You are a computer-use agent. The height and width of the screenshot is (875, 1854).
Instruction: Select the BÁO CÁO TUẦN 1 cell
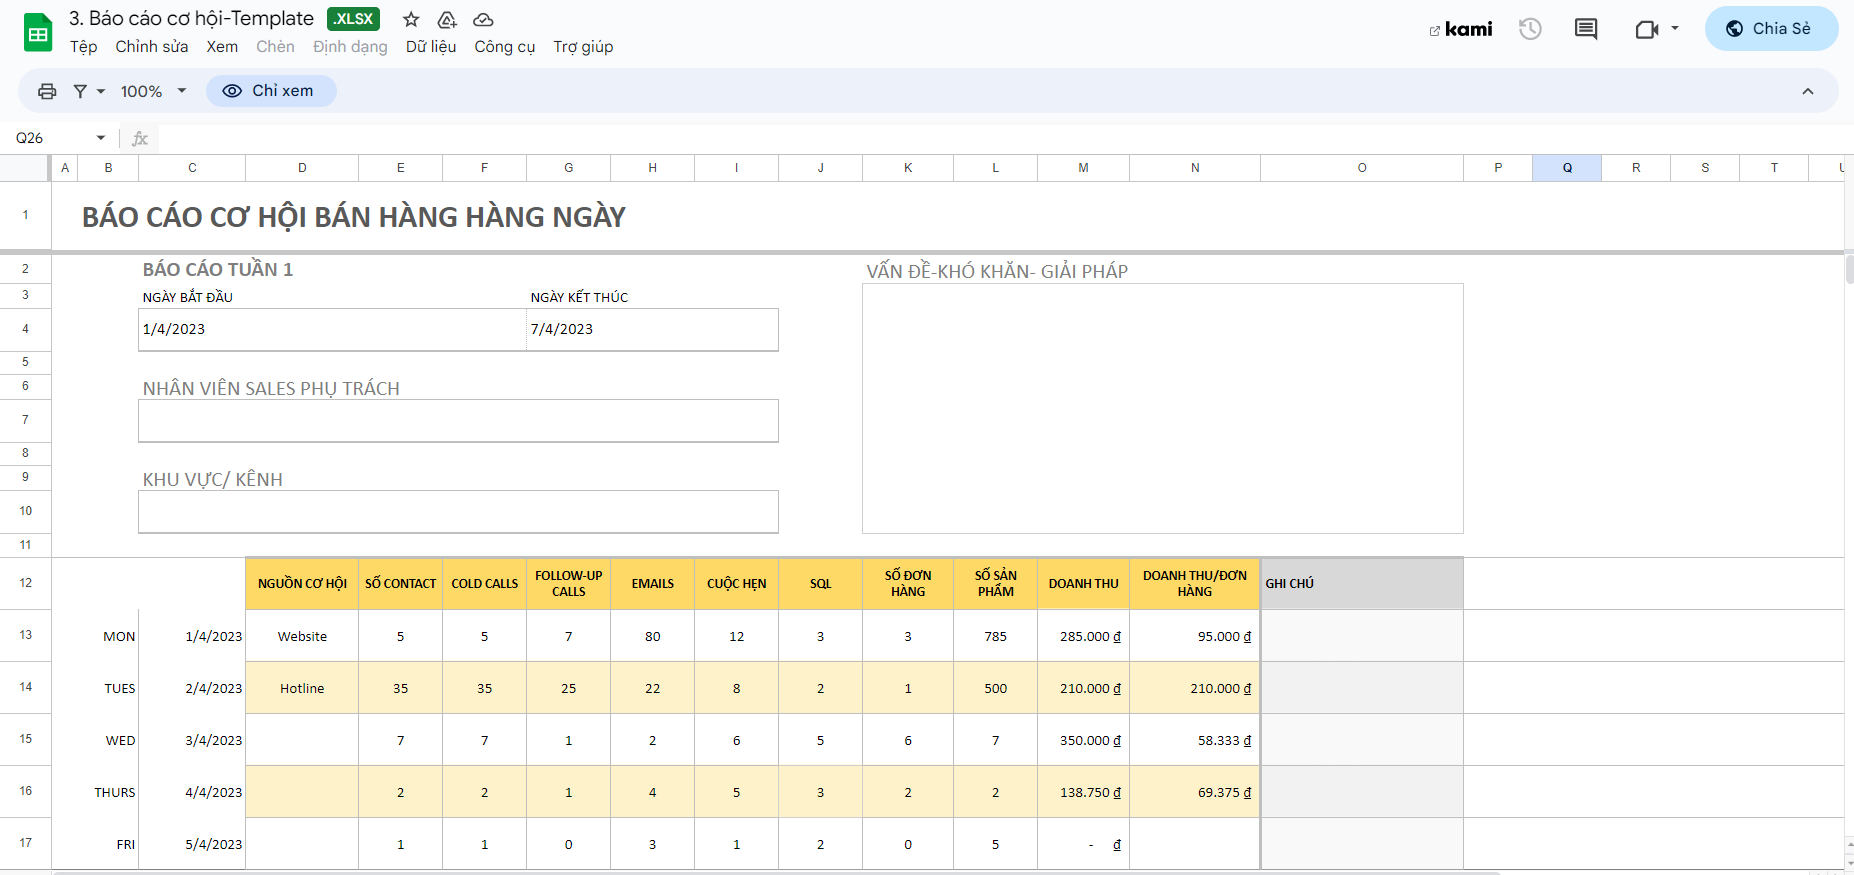click(x=218, y=269)
